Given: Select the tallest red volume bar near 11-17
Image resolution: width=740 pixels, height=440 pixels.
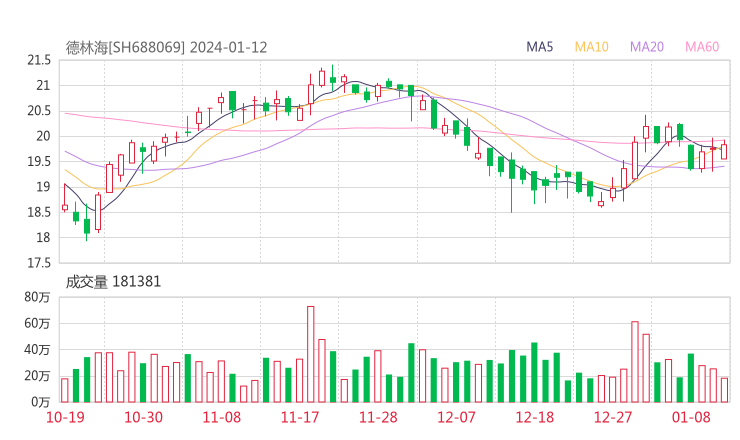Looking at the screenshot, I should pyautogui.click(x=311, y=354).
